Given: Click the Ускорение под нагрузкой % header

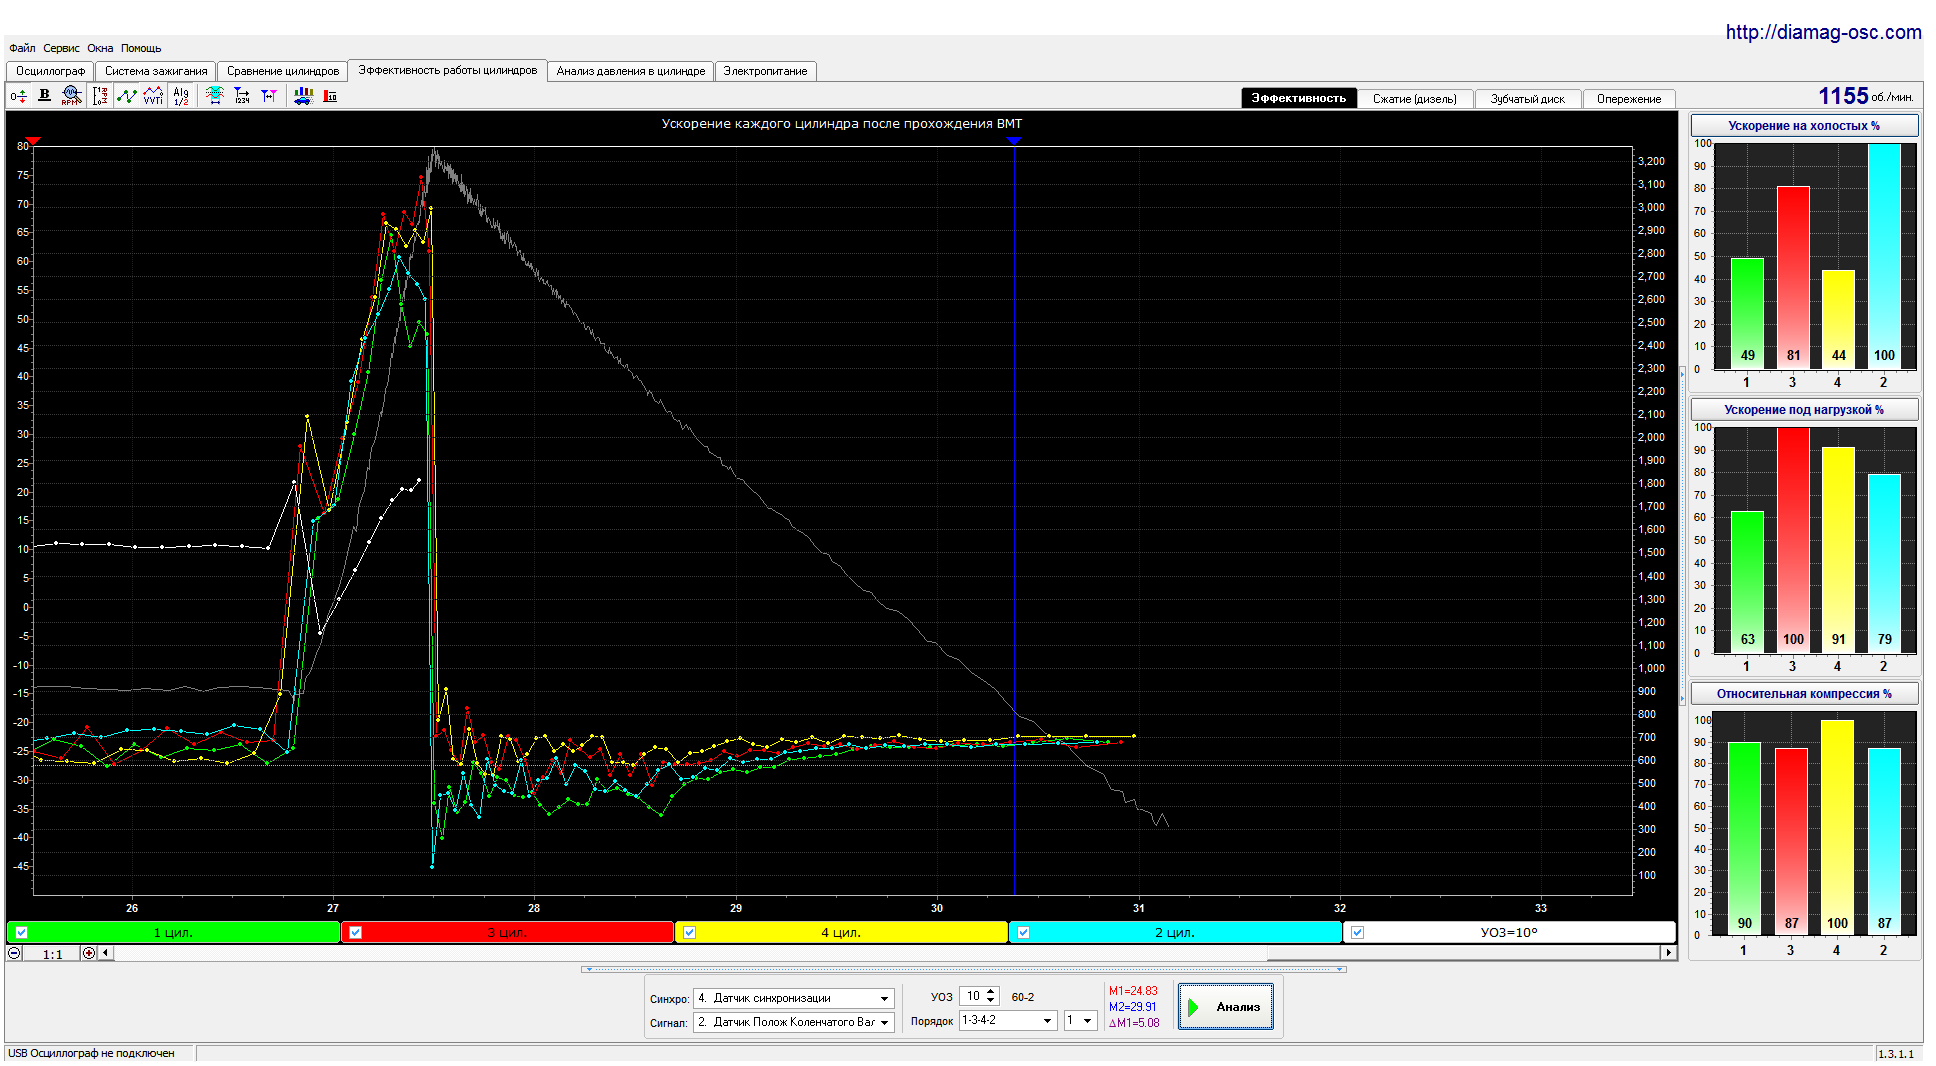Looking at the screenshot, I should point(1804,409).
